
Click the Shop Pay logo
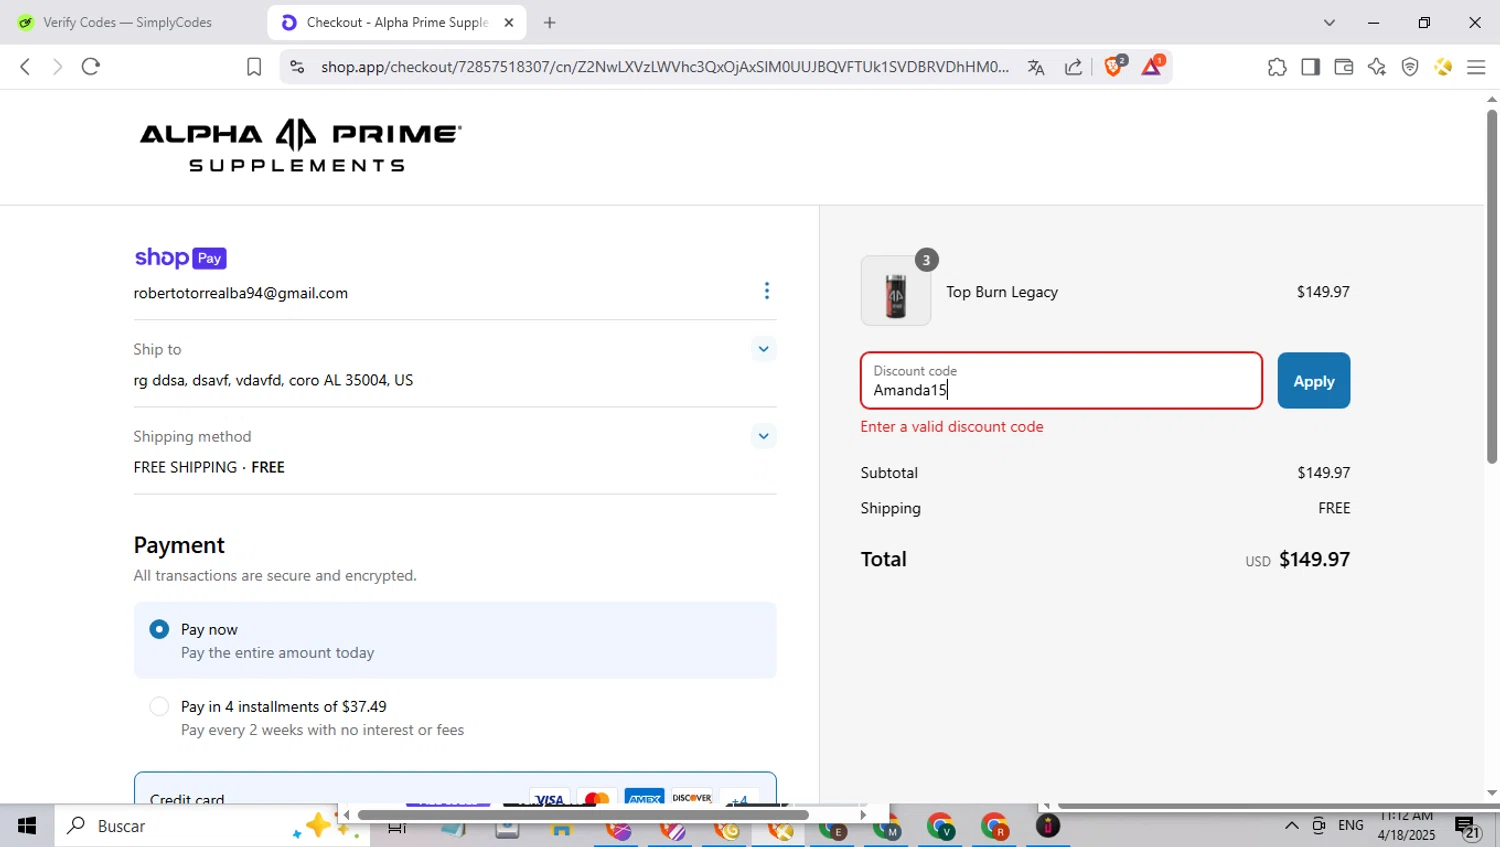tap(180, 258)
